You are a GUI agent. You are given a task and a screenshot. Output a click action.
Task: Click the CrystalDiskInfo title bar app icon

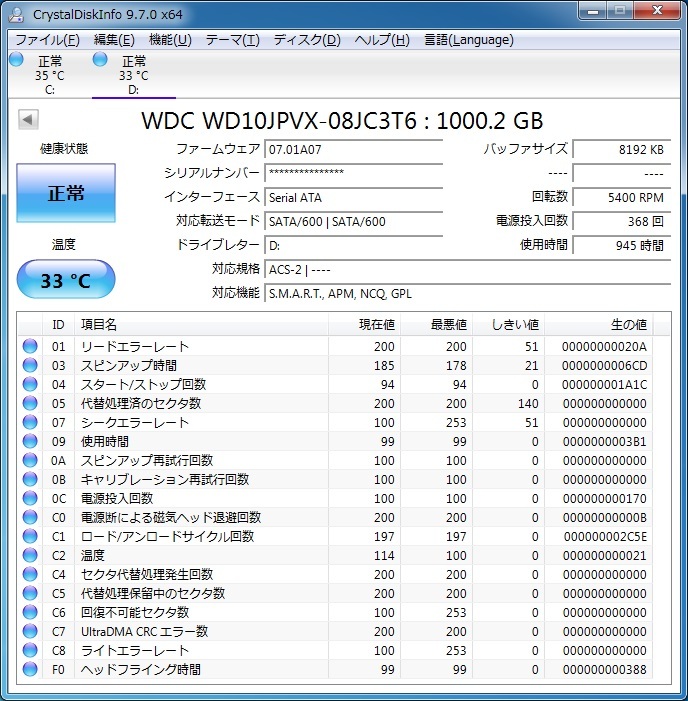(17, 14)
